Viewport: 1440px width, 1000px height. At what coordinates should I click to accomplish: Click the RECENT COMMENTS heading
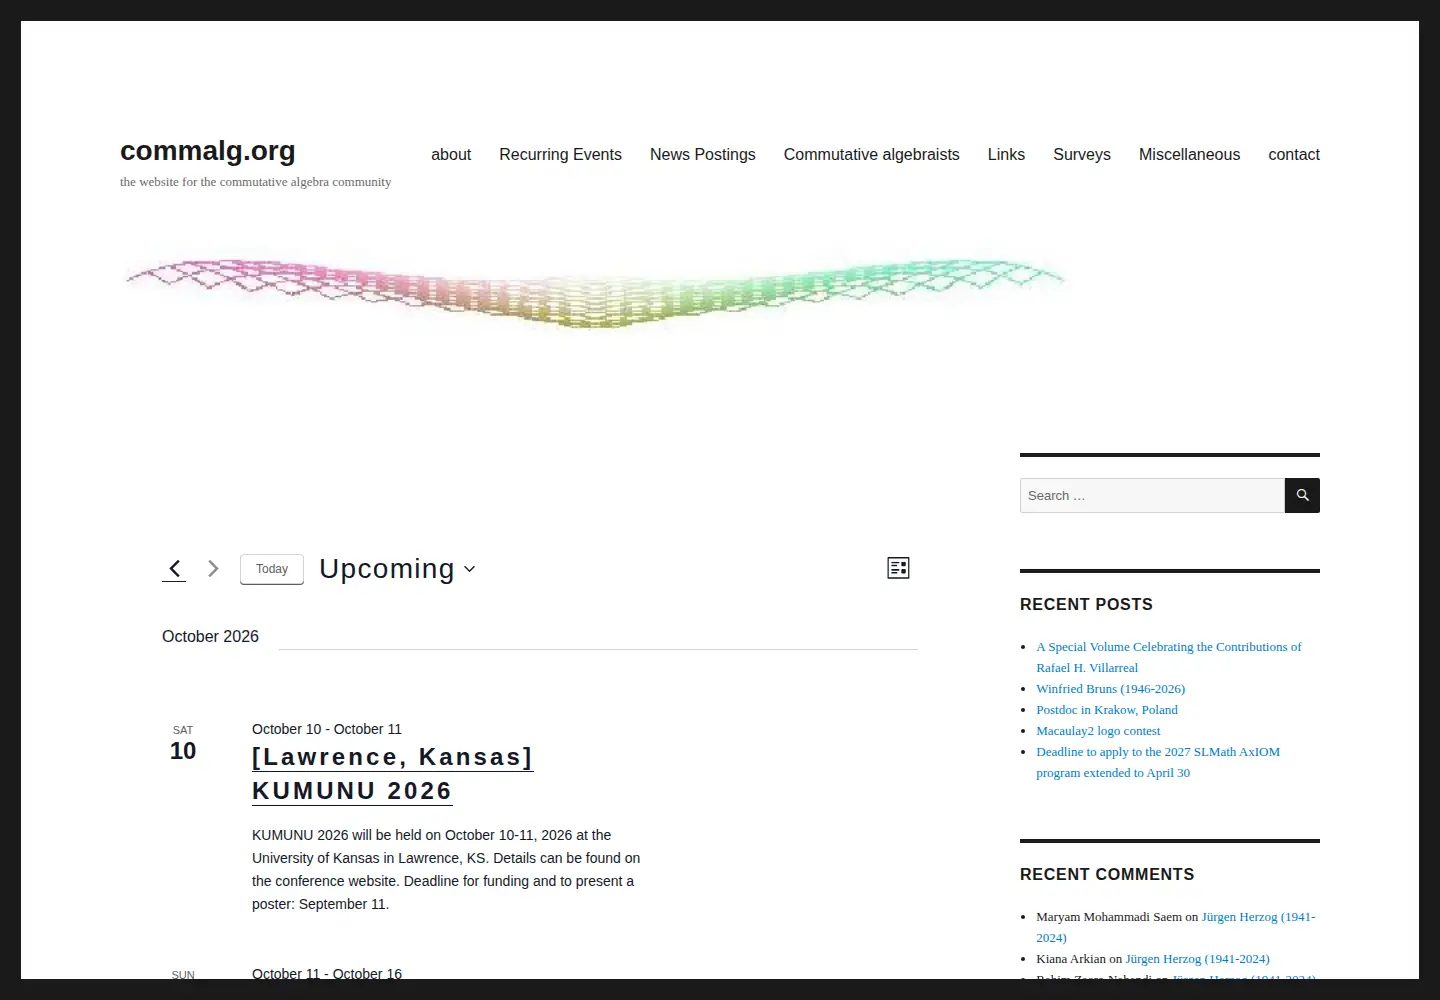tap(1107, 874)
